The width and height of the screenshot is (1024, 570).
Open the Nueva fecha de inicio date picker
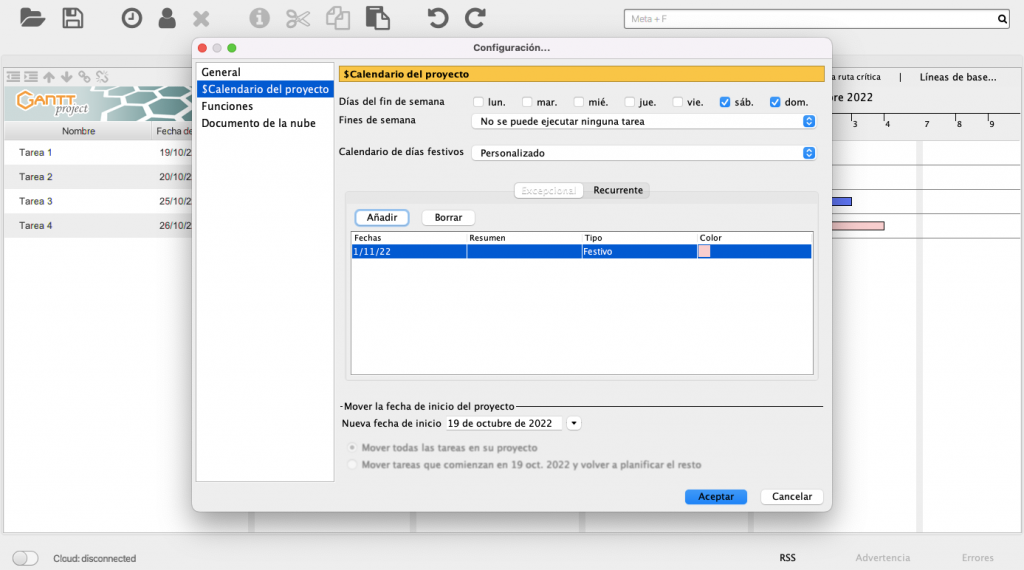click(574, 423)
